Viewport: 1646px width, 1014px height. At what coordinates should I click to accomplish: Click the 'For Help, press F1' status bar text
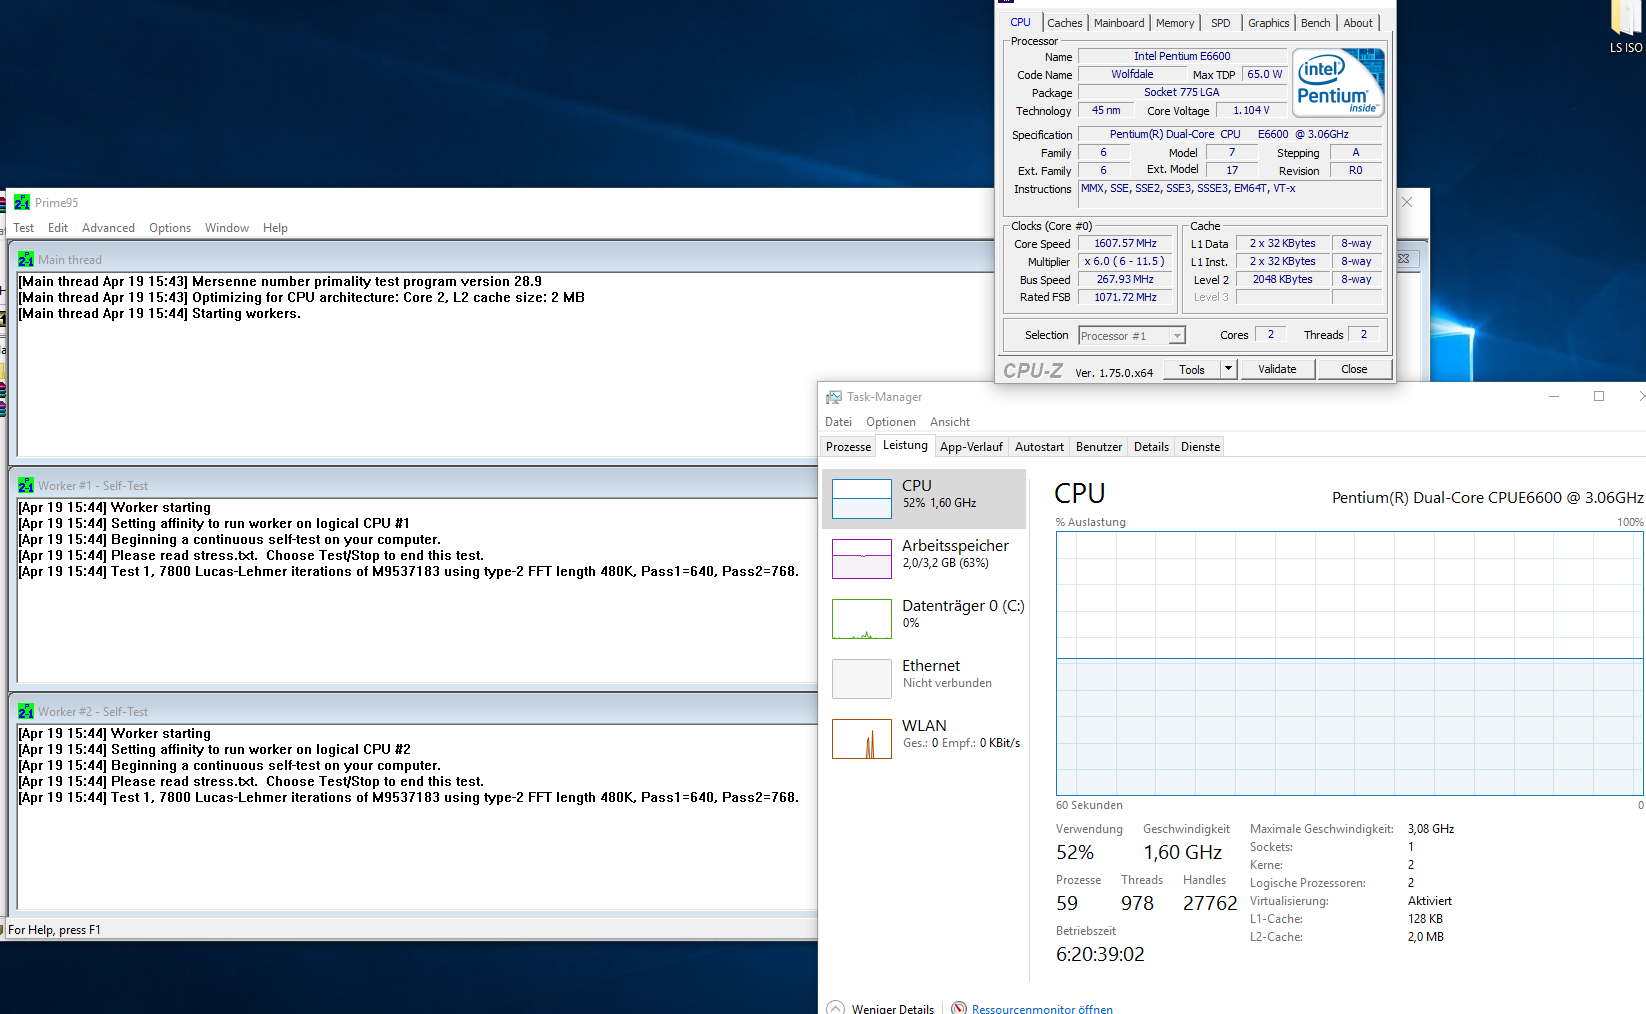click(x=54, y=930)
